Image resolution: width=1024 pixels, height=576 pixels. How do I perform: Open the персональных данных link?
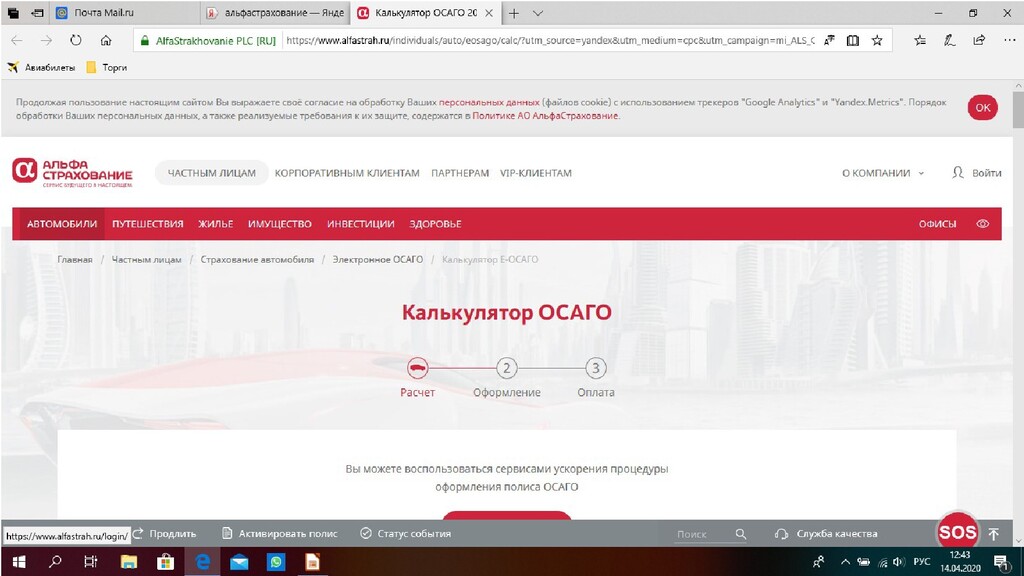489,103
